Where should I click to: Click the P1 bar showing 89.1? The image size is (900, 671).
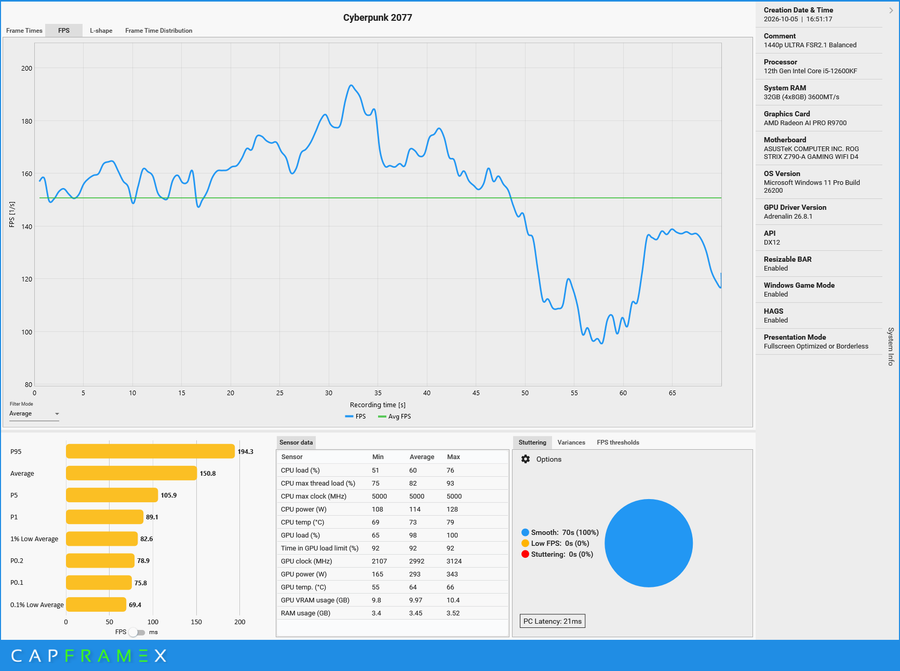coord(104,517)
